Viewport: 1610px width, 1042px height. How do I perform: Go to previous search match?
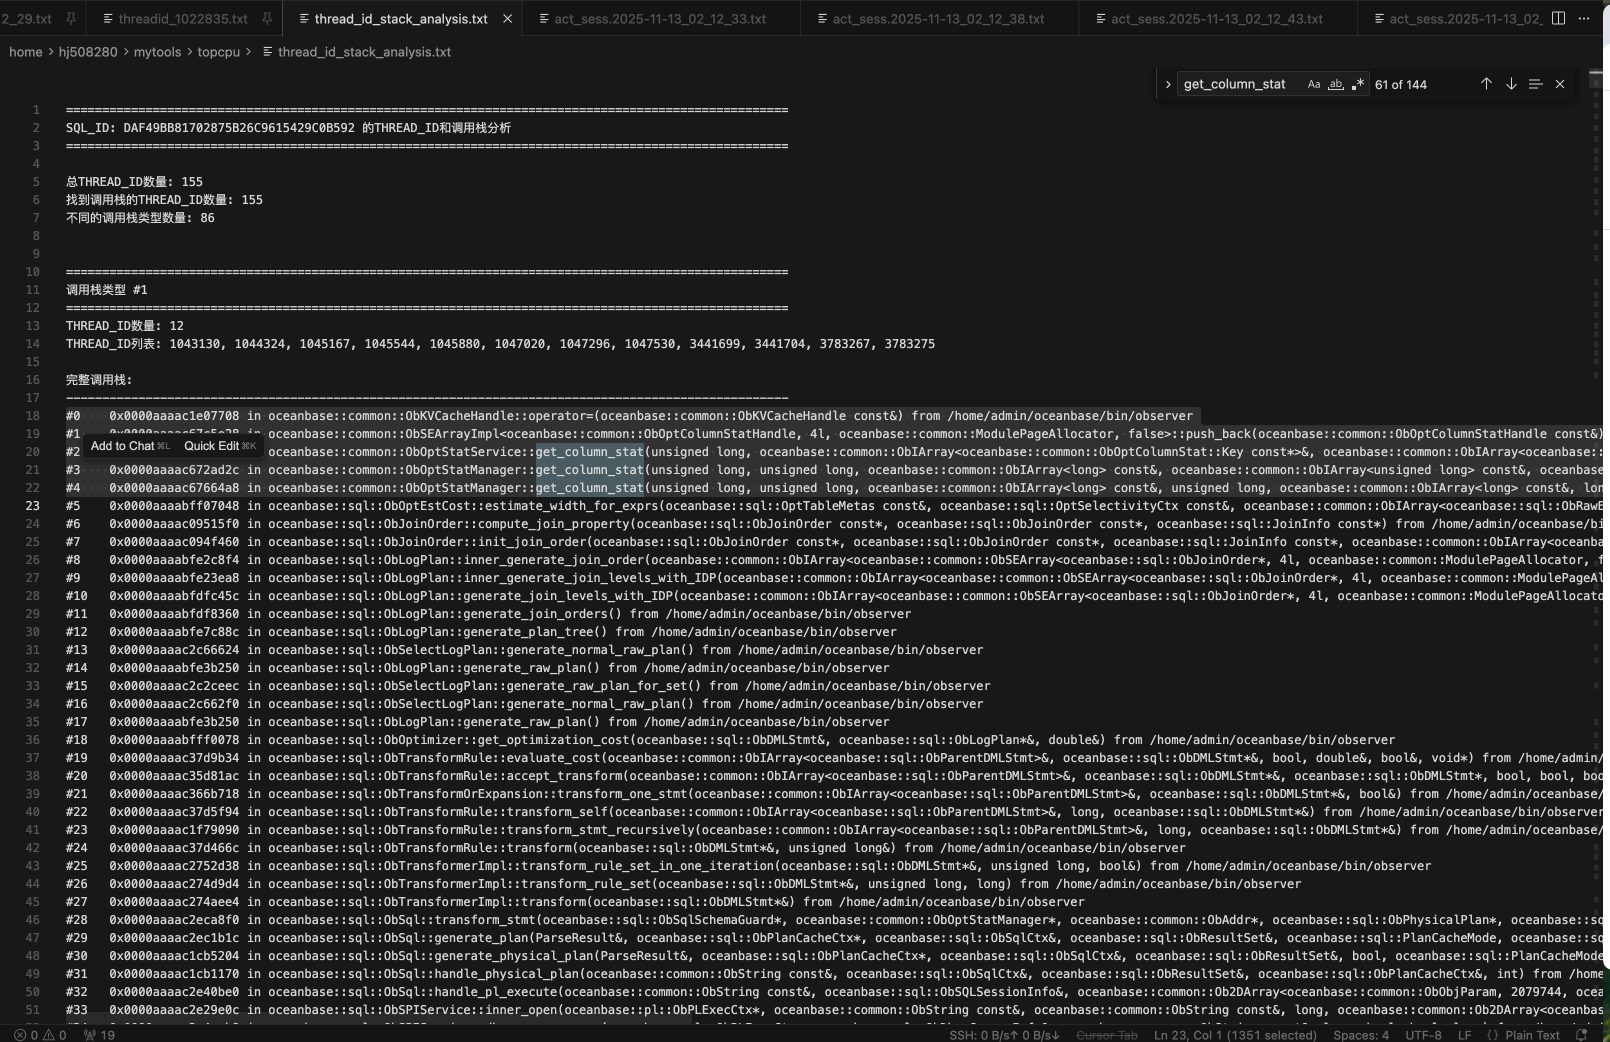1486,85
